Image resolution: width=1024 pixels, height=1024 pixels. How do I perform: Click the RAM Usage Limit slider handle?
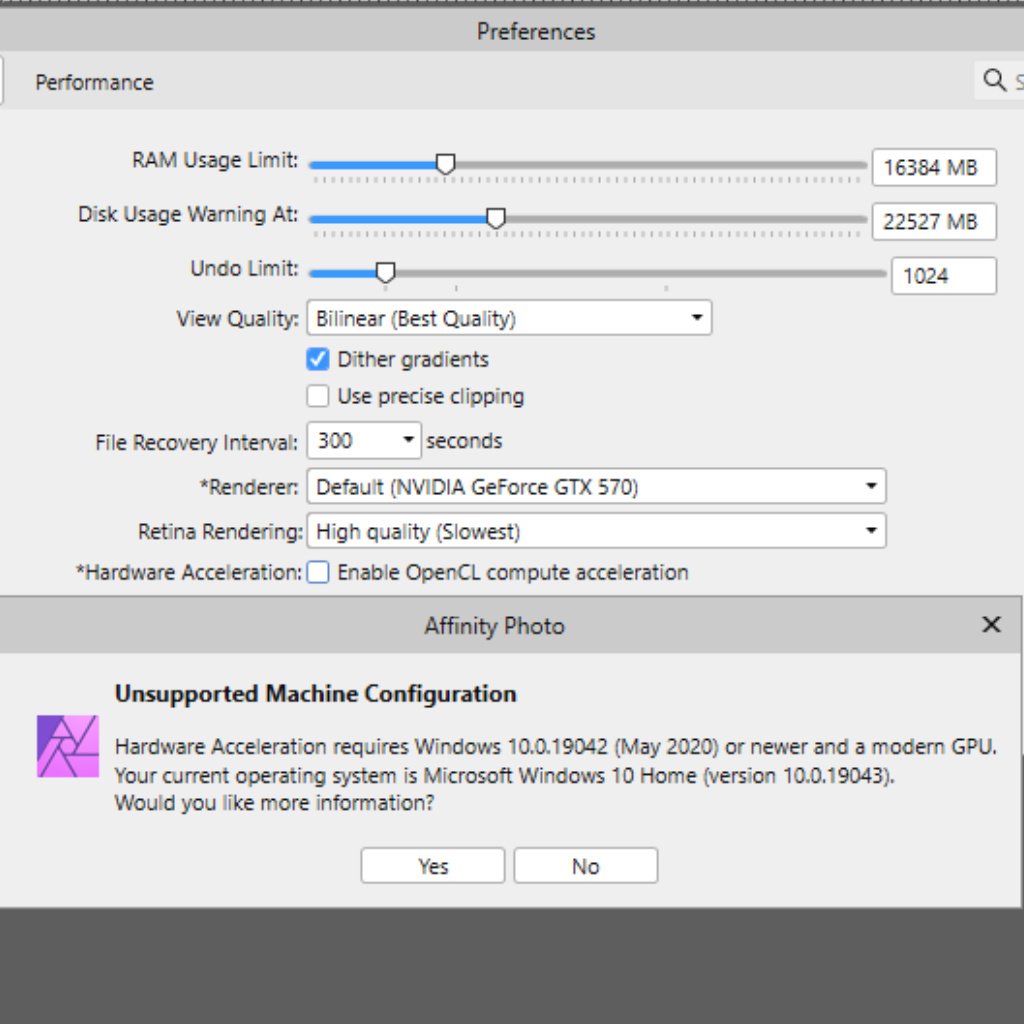pyautogui.click(x=445, y=164)
